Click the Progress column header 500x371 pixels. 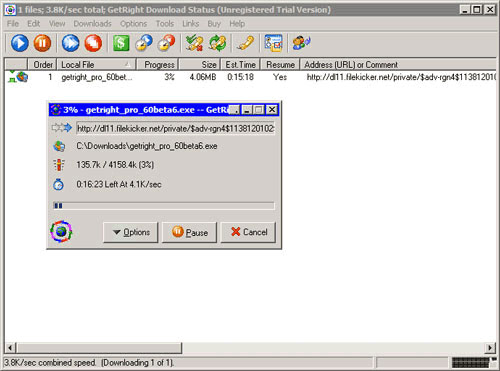click(x=158, y=64)
